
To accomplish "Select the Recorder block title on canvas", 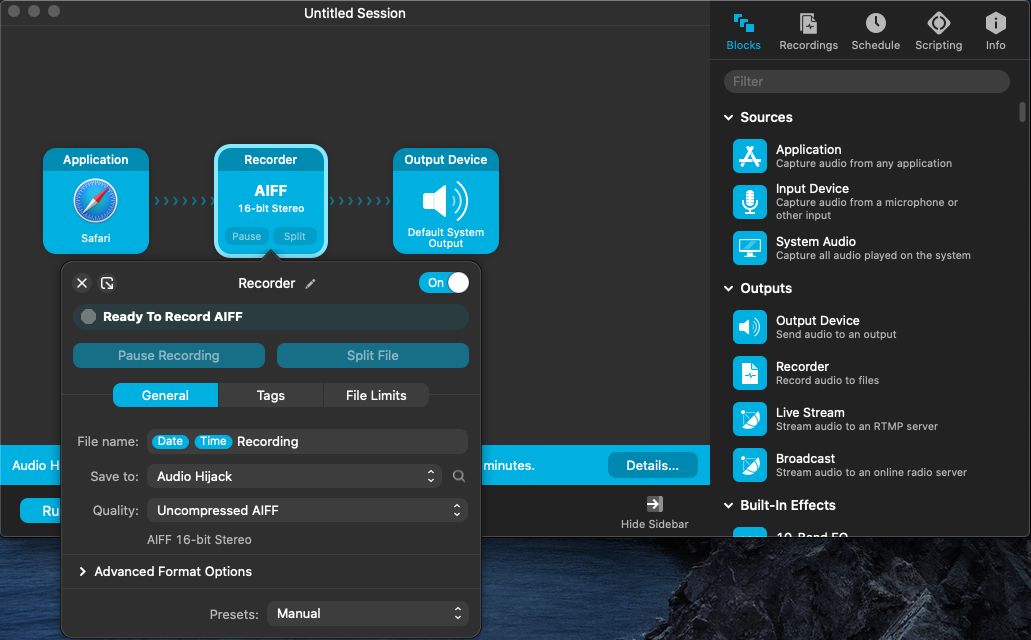I will point(270,160).
